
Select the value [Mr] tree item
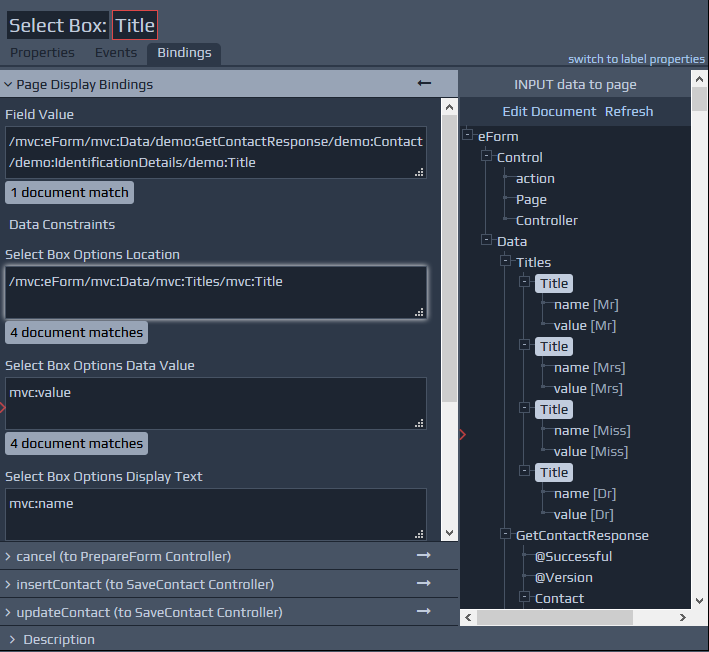pyautogui.click(x=585, y=326)
